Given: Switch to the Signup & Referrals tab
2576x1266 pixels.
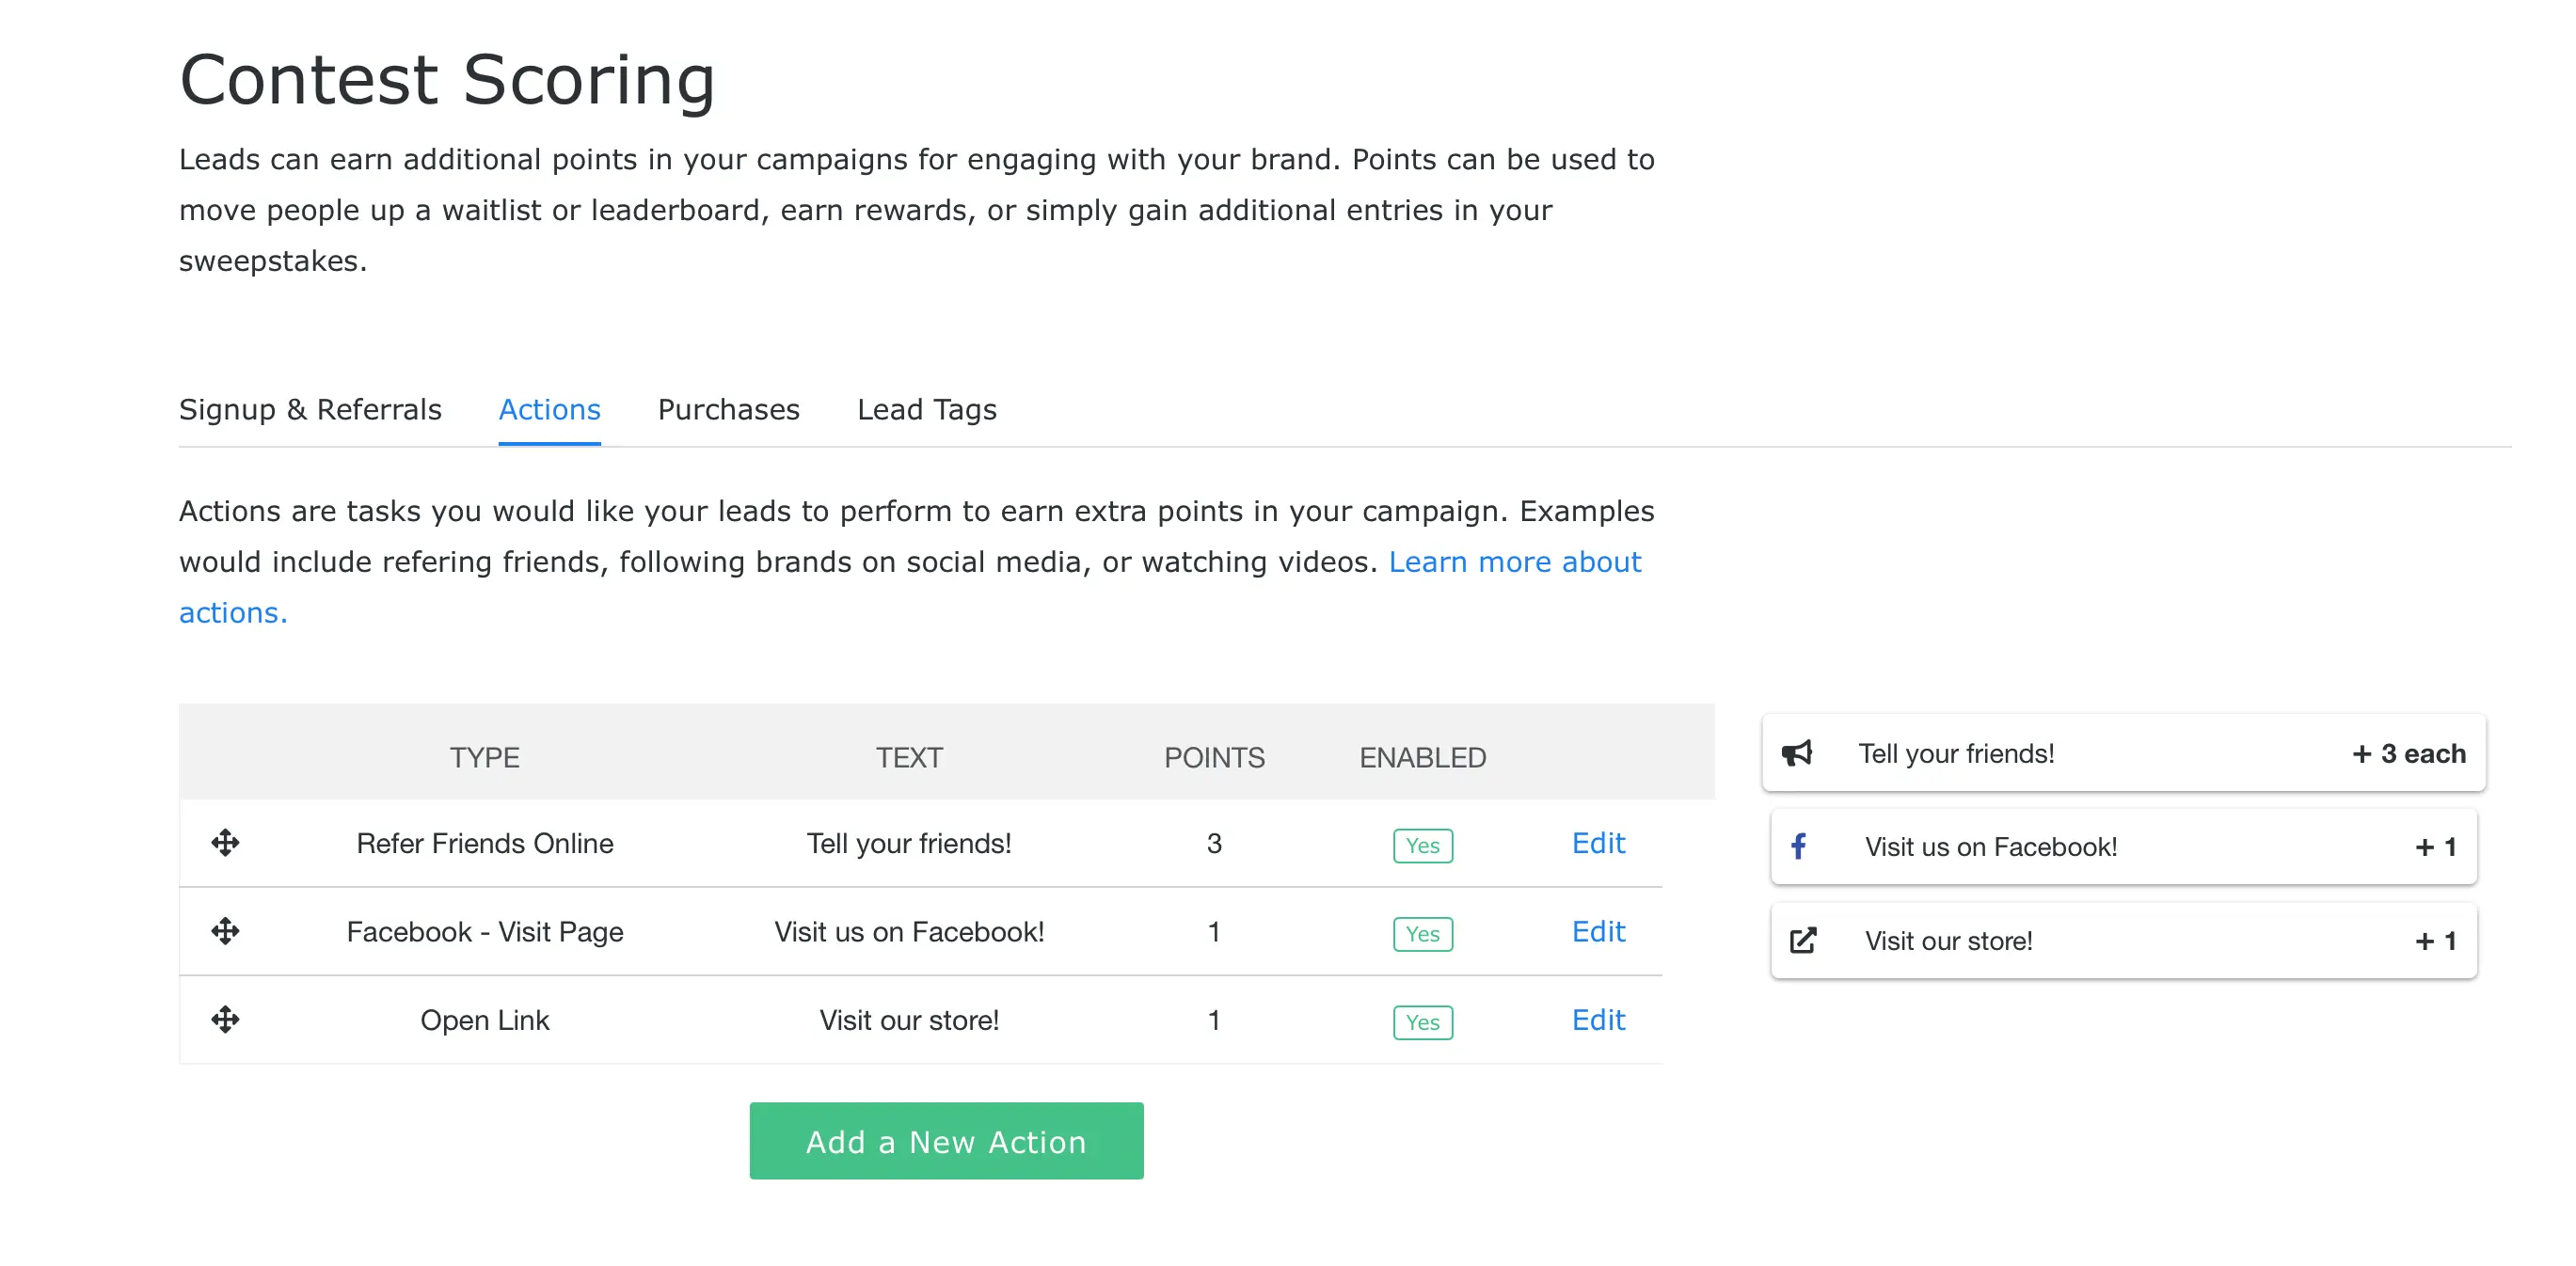Looking at the screenshot, I should point(310,409).
